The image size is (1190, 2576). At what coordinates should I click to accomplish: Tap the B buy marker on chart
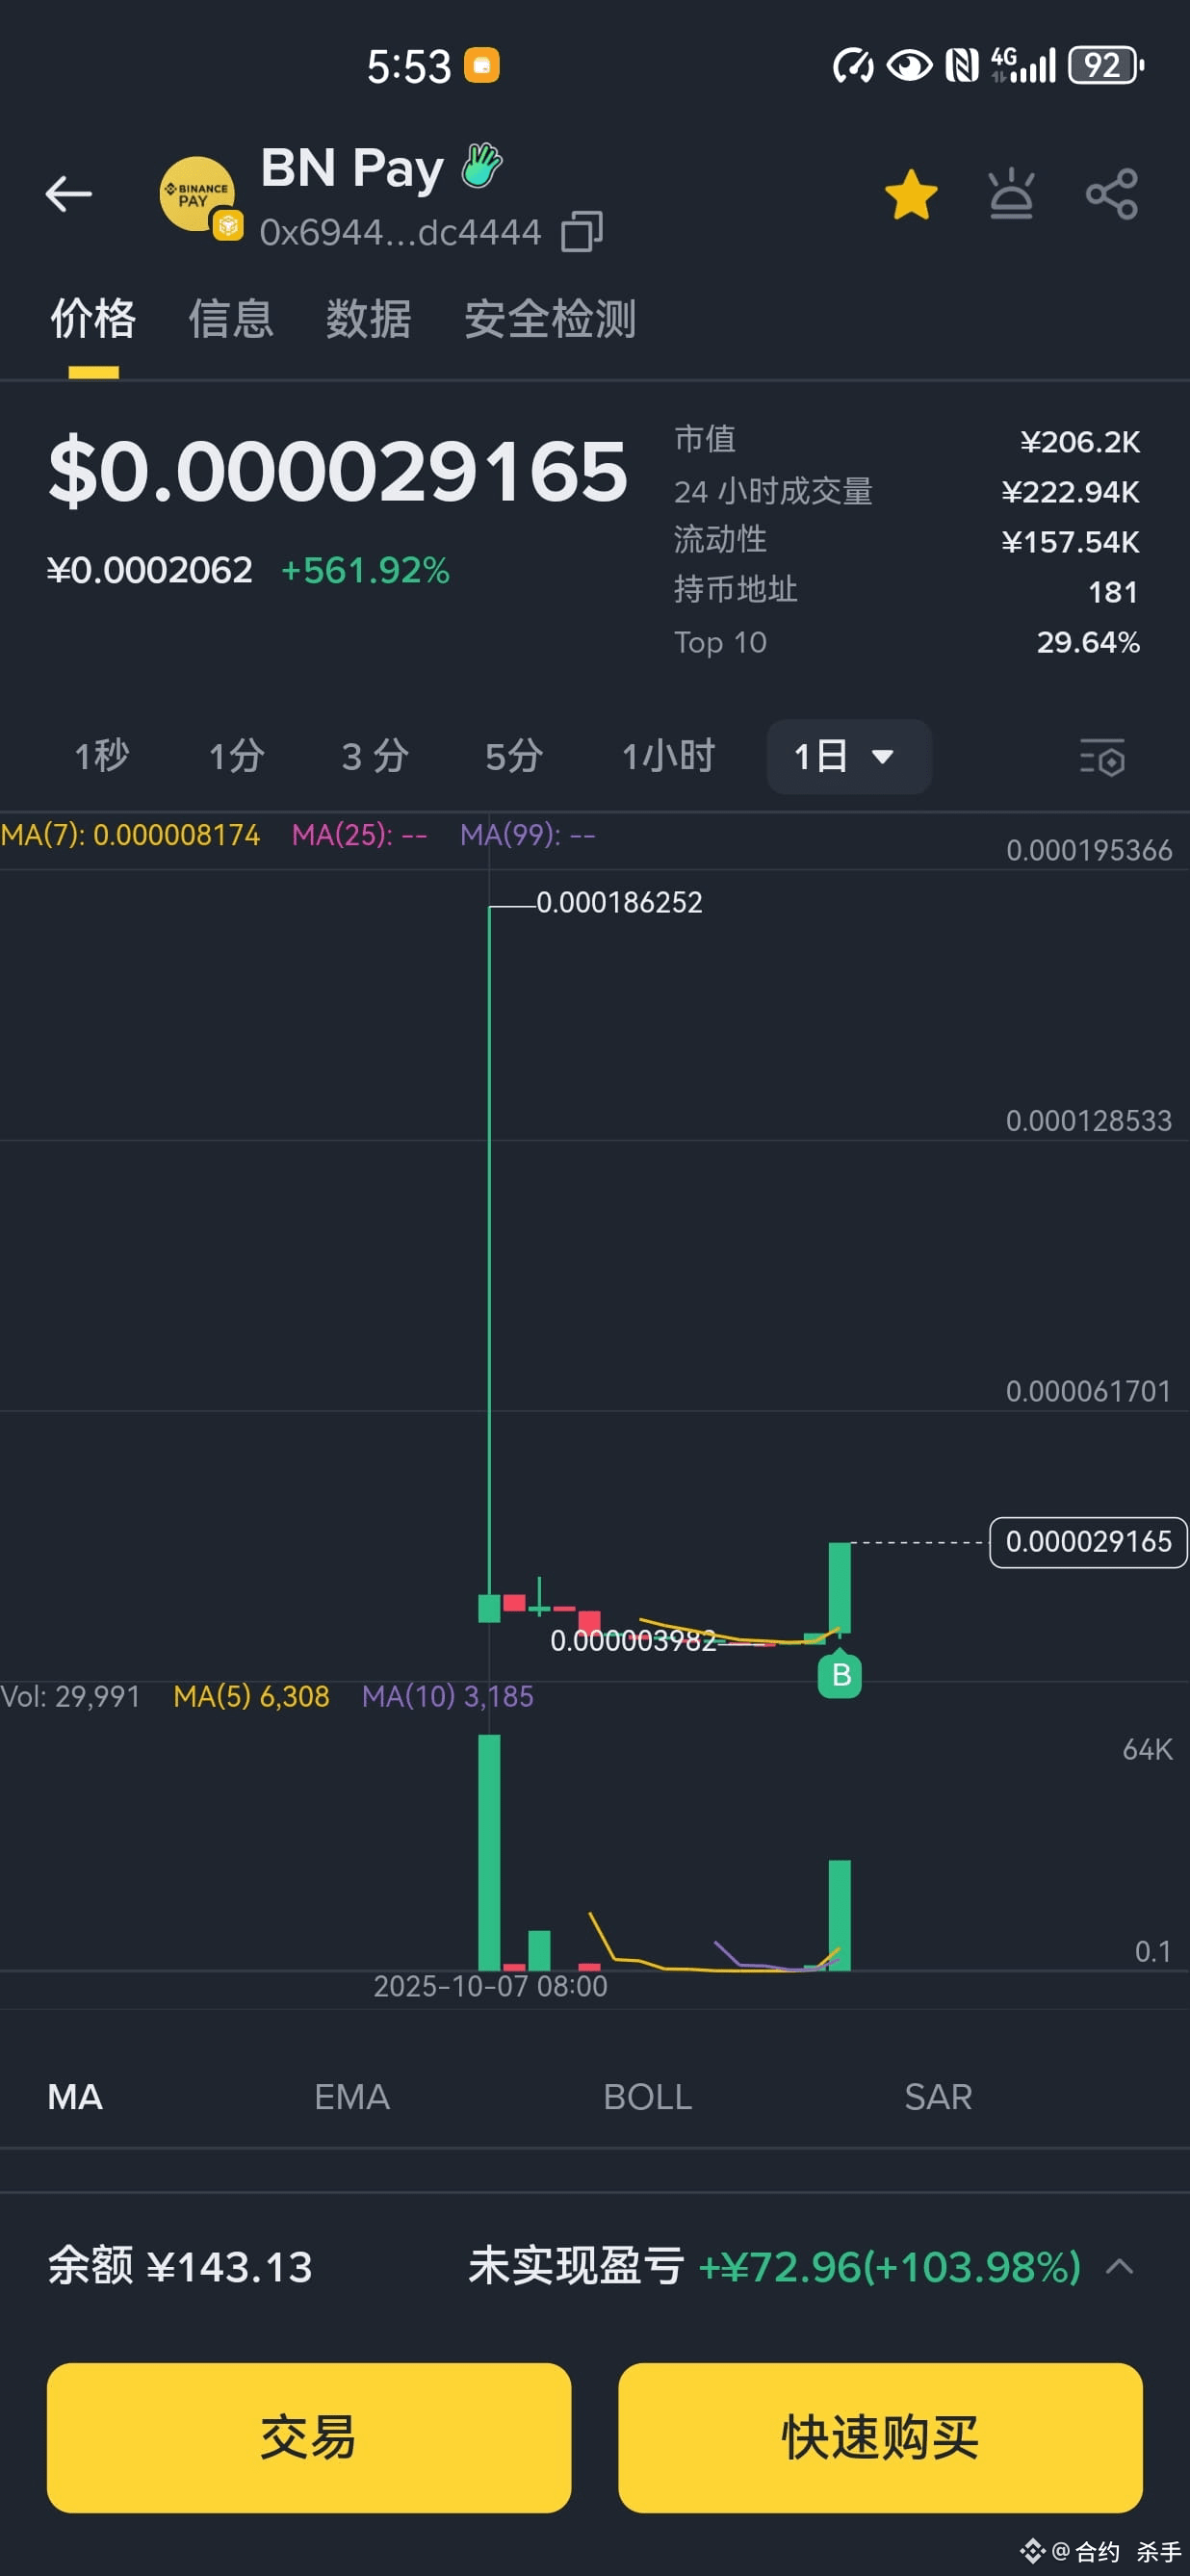pos(840,1675)
